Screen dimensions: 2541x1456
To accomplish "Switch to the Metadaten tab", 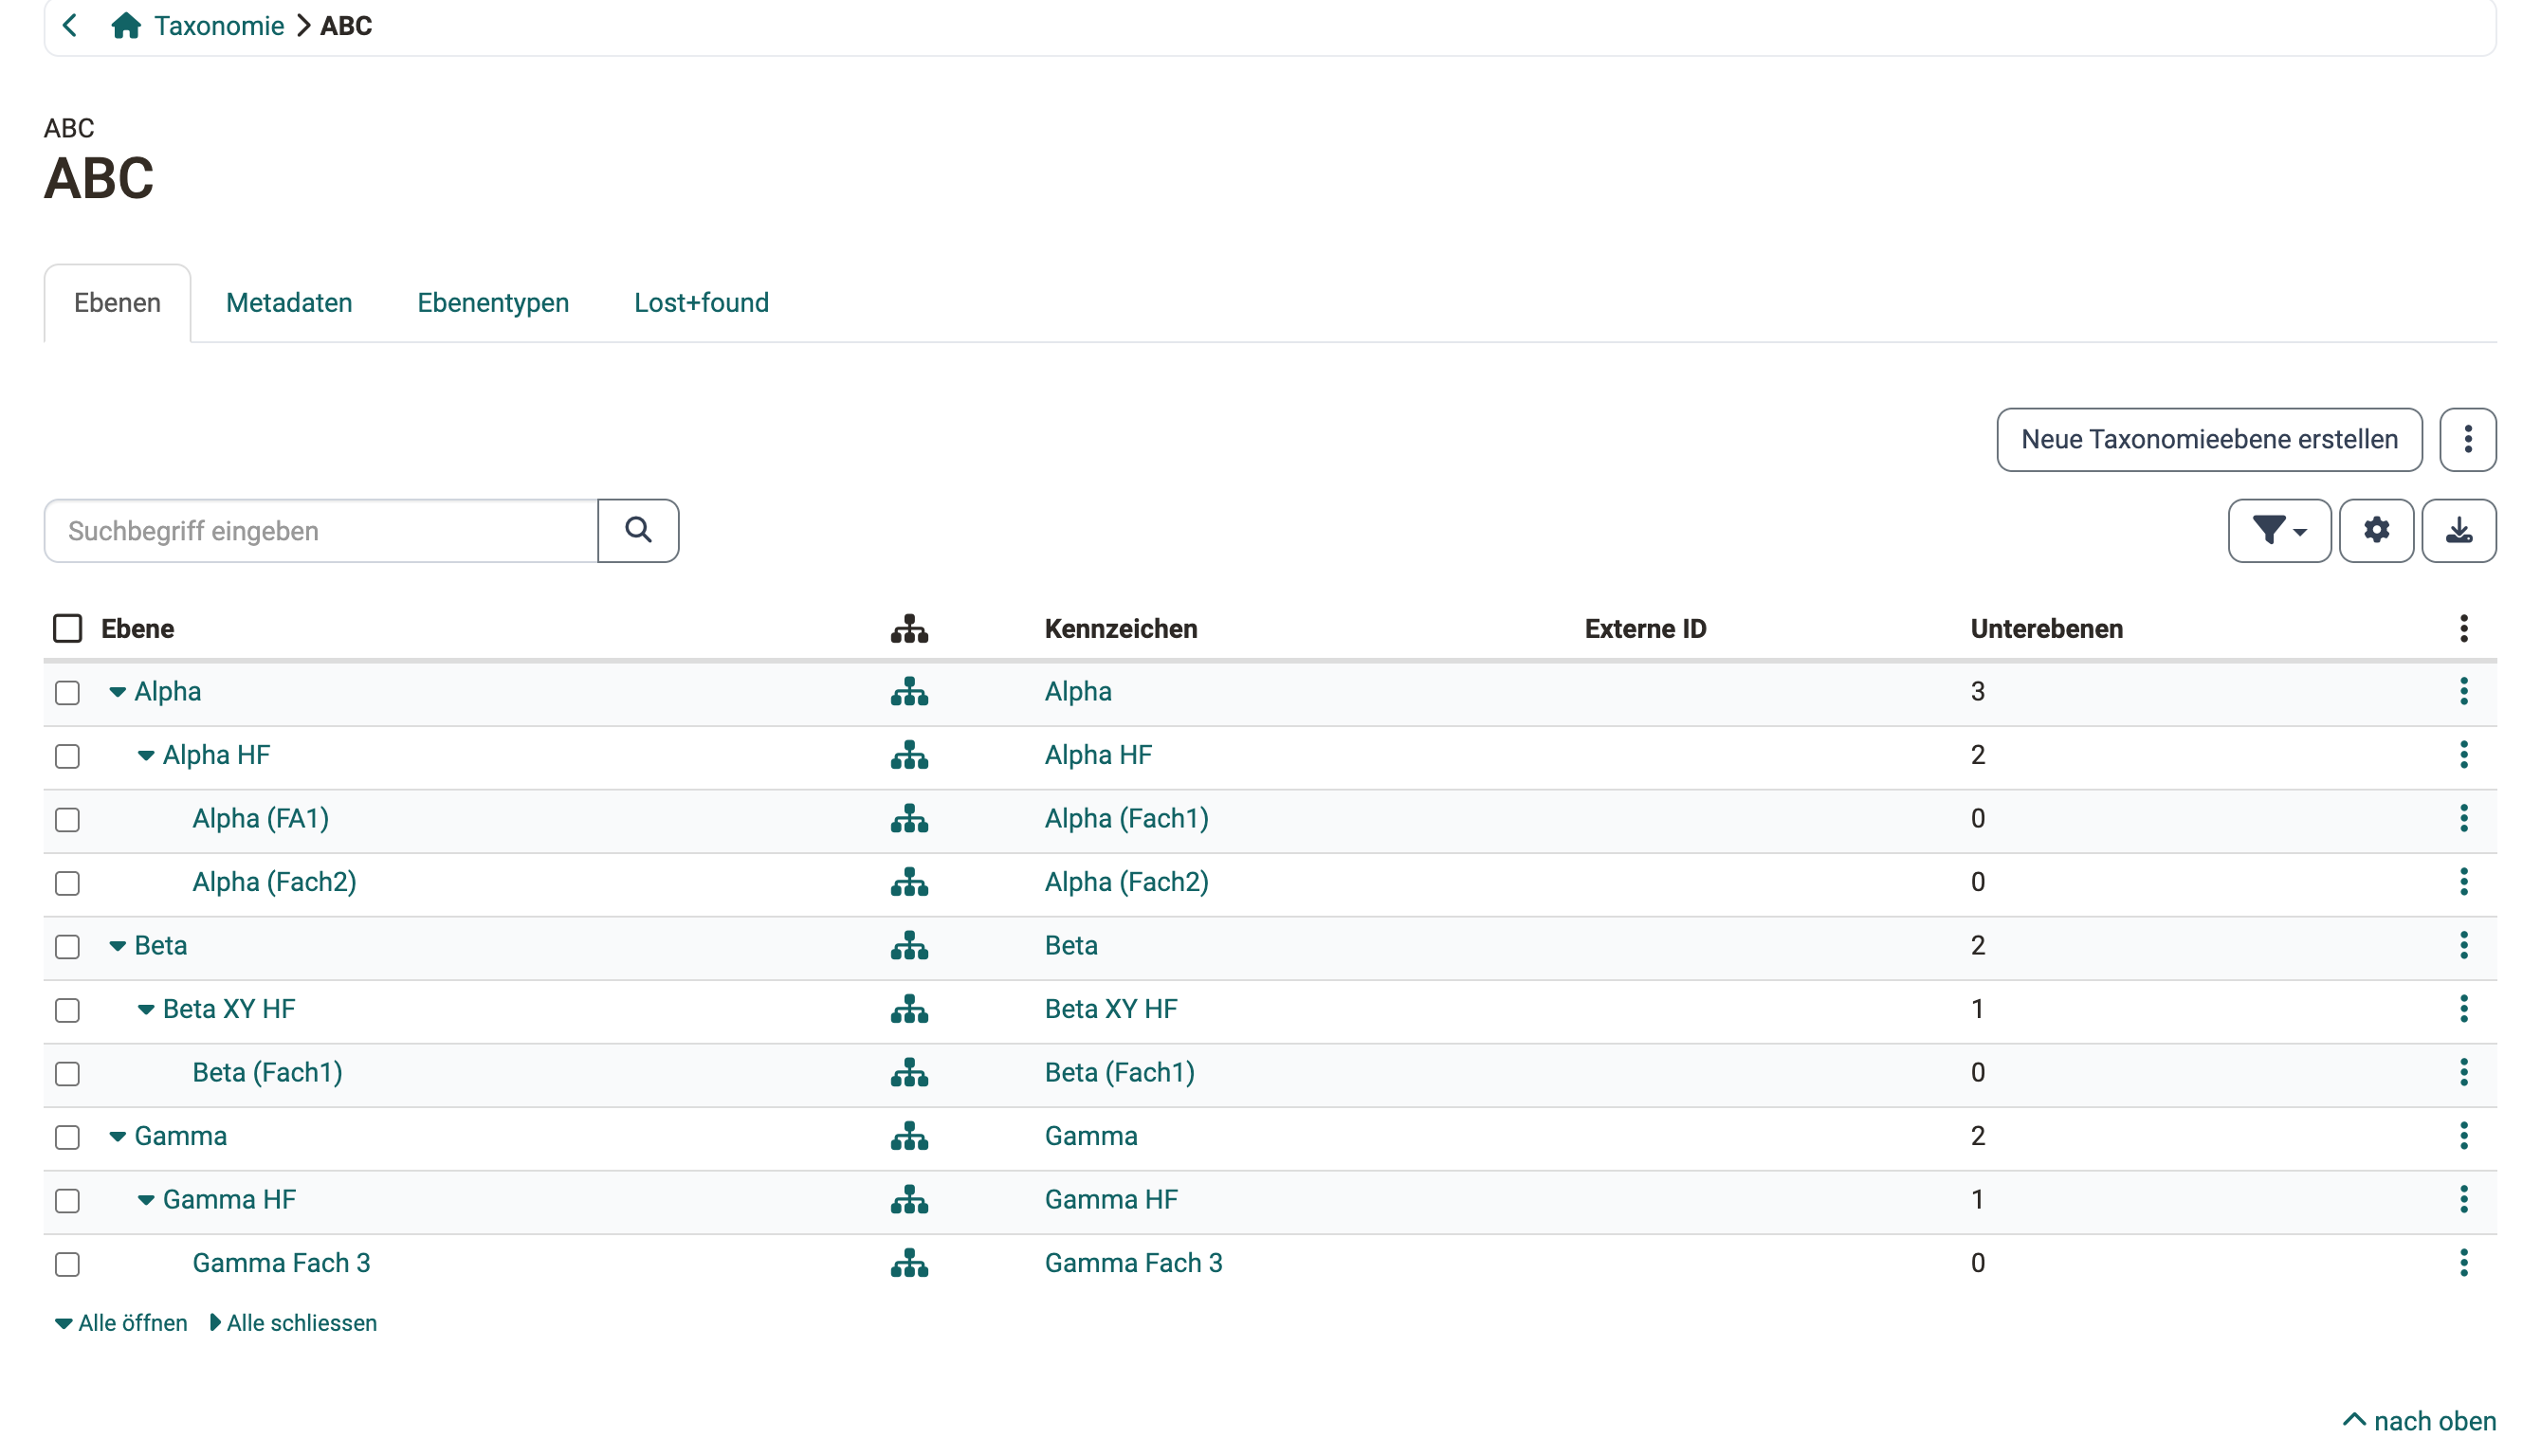I will point(289,303).
